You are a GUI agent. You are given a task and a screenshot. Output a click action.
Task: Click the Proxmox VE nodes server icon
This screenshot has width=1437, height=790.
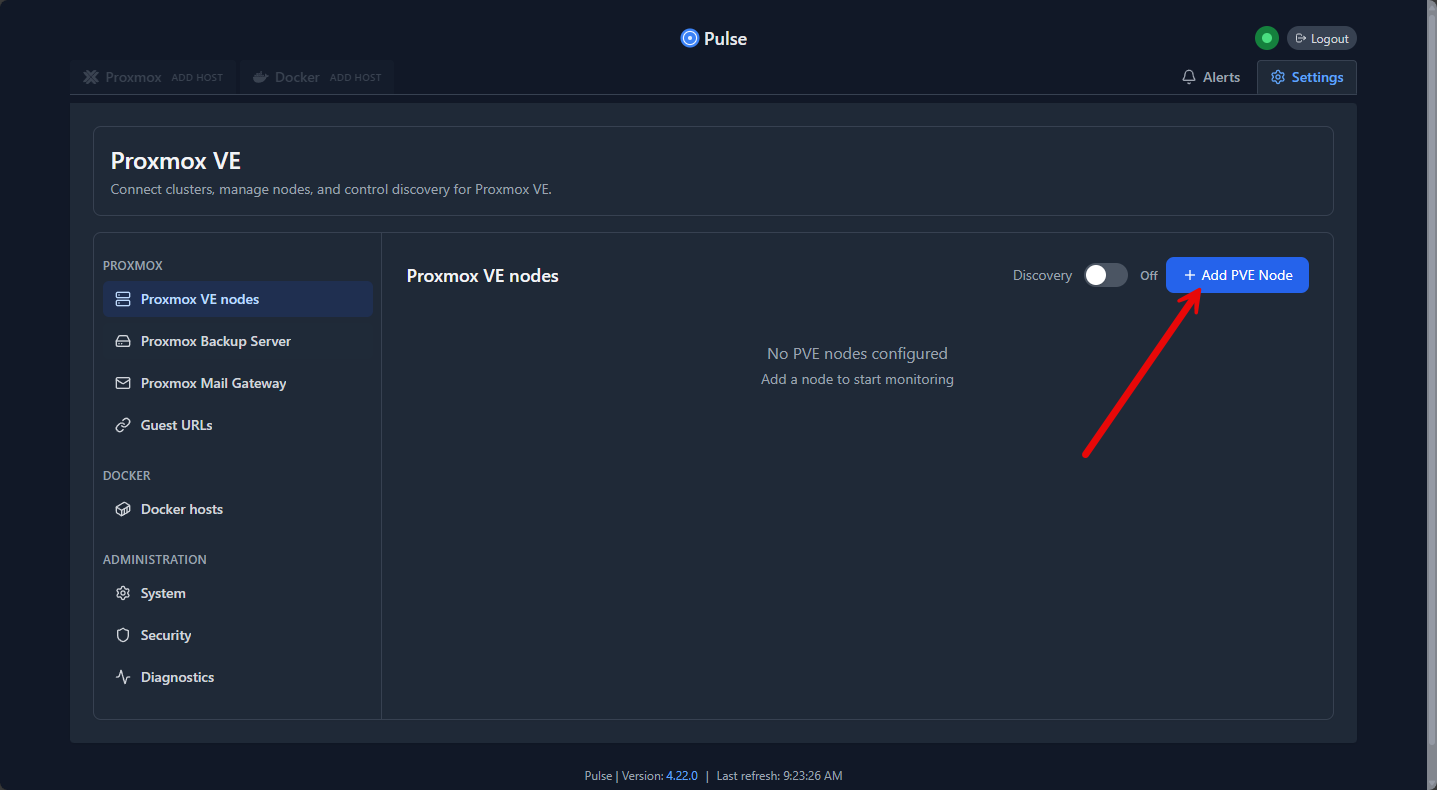point(123,299)
